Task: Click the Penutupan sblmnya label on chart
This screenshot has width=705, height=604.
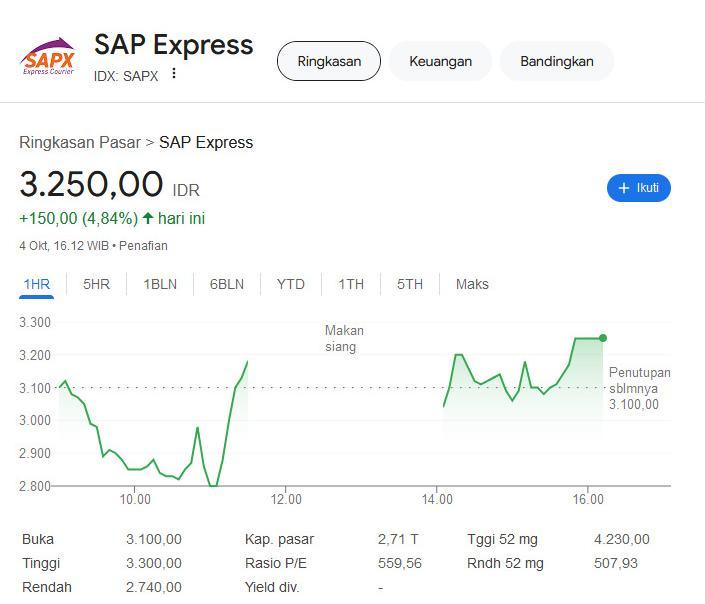Action: click(x=639, y=380)
